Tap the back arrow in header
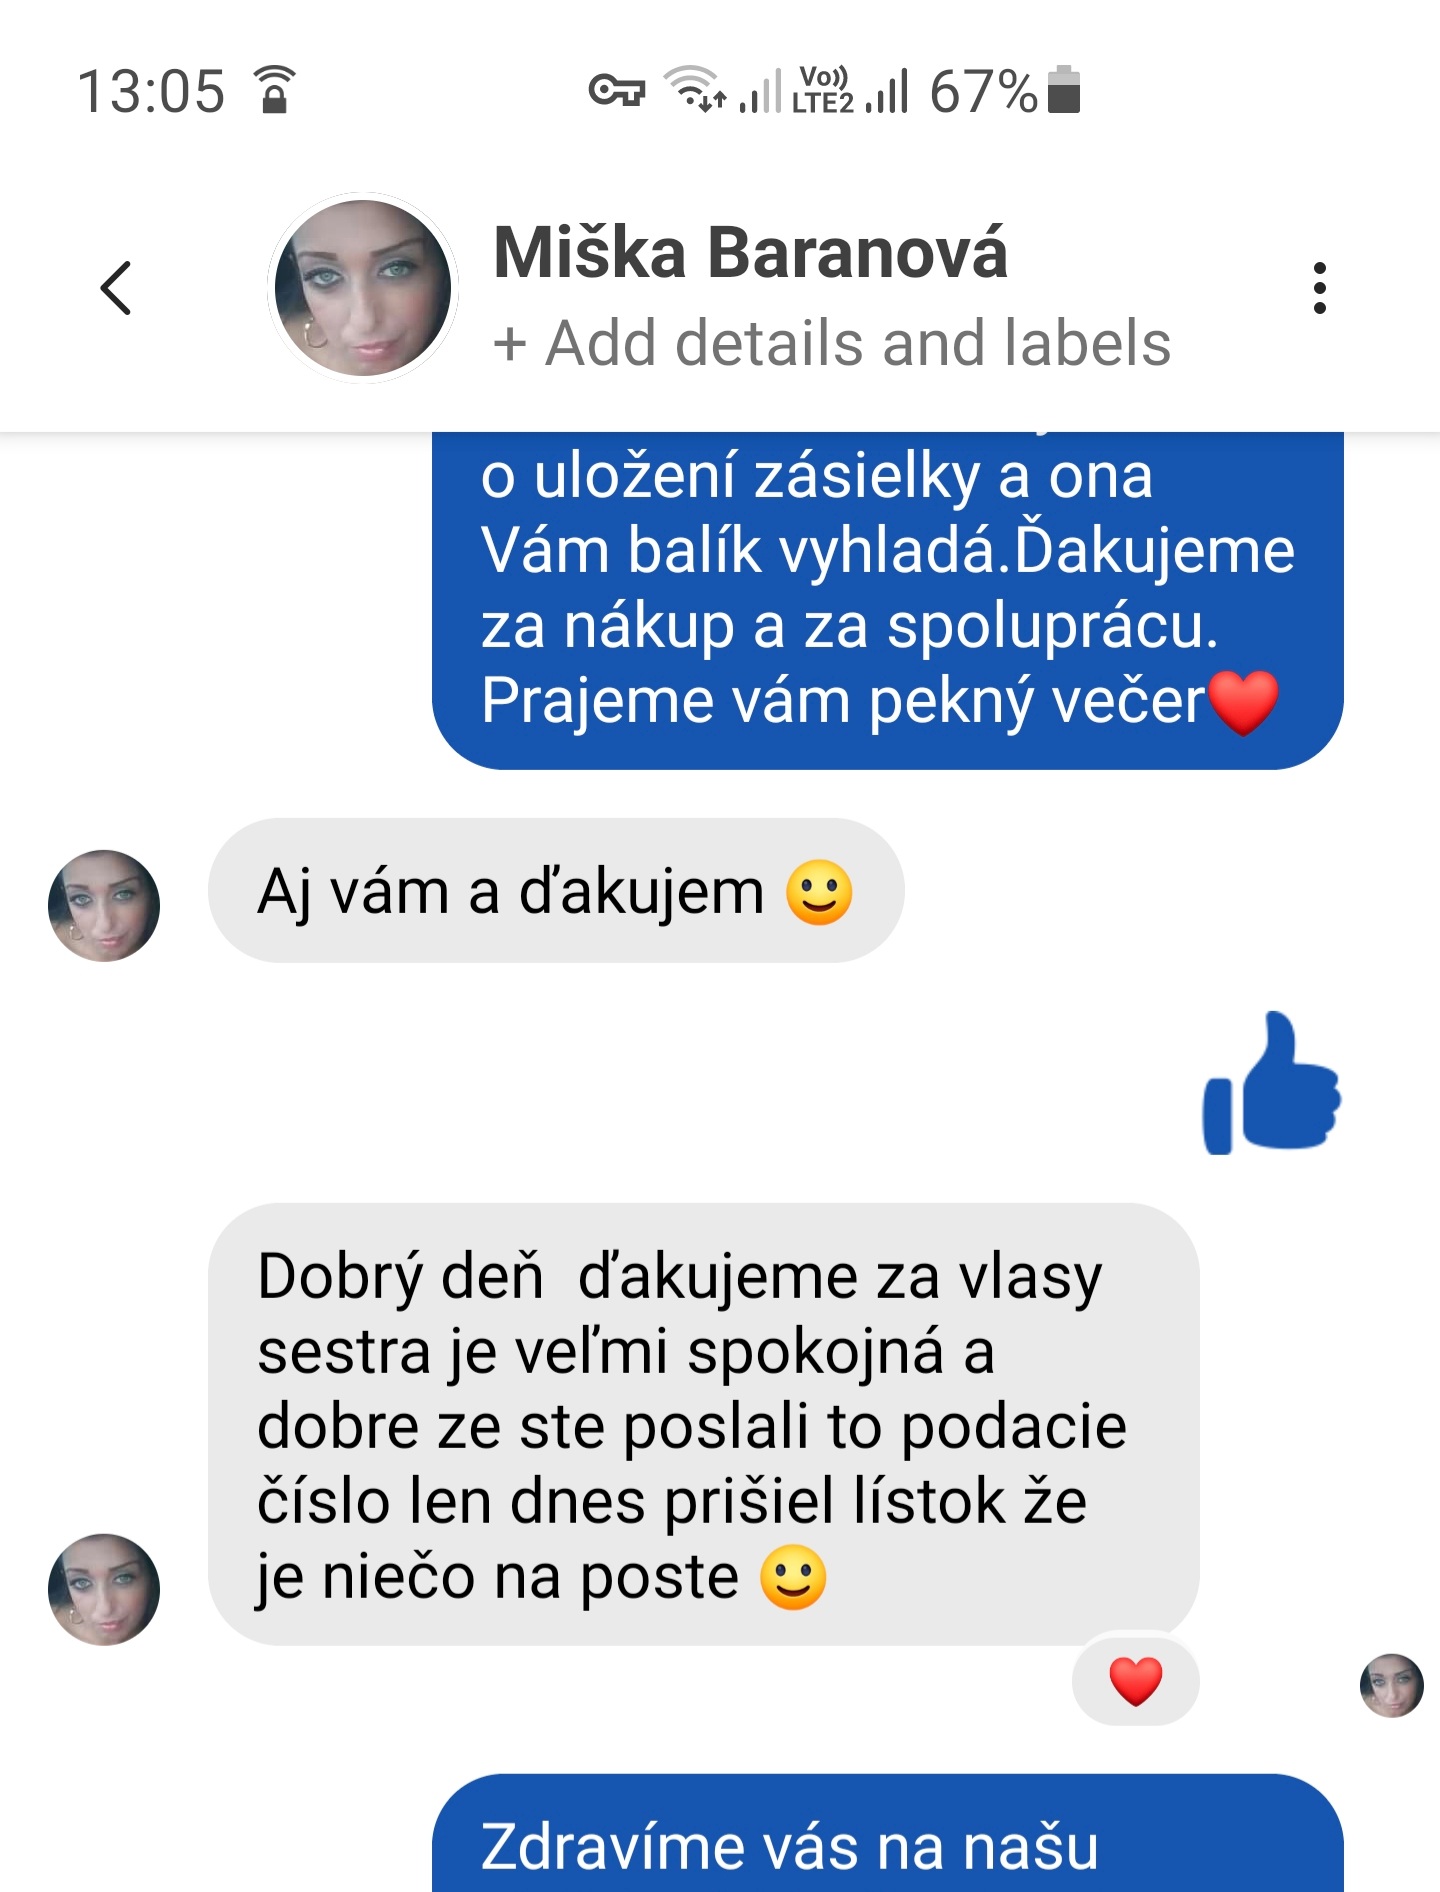 [116, 288]
